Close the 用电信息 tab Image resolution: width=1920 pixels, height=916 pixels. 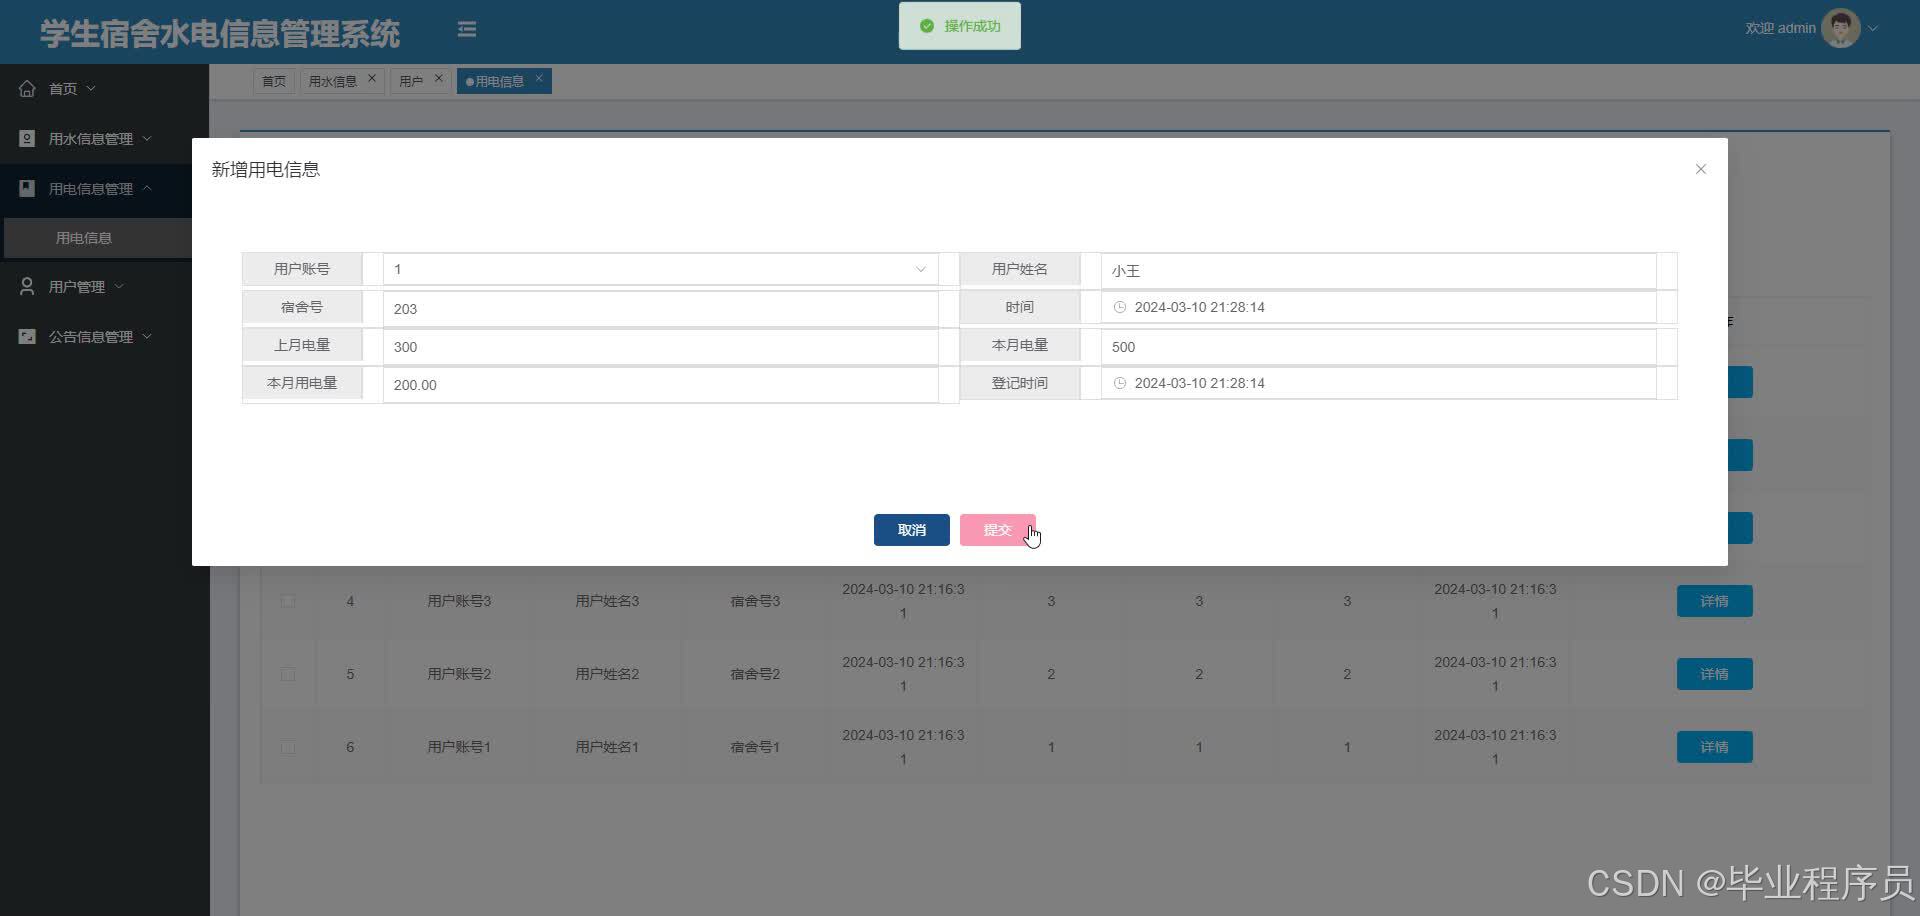[539, 78]
